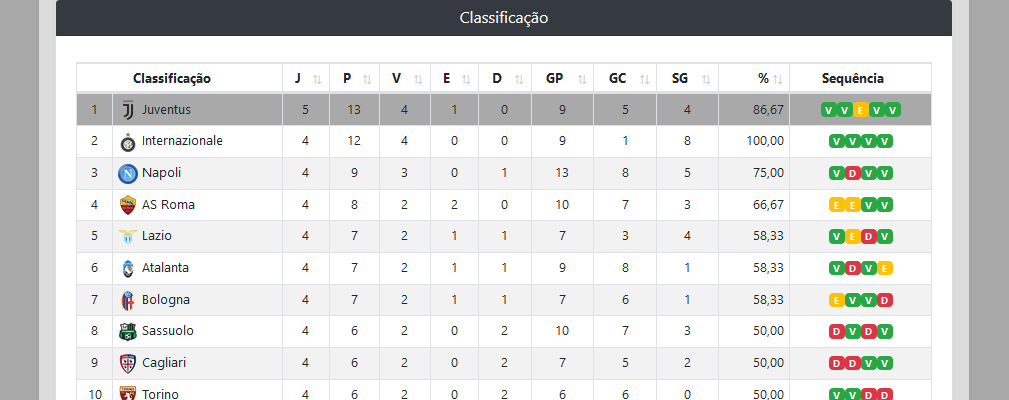Image resolution: width=1009 pixels, height=400 pixels.
Task: Click Napoli's red D loss badge
Action: tap(852, 173)
